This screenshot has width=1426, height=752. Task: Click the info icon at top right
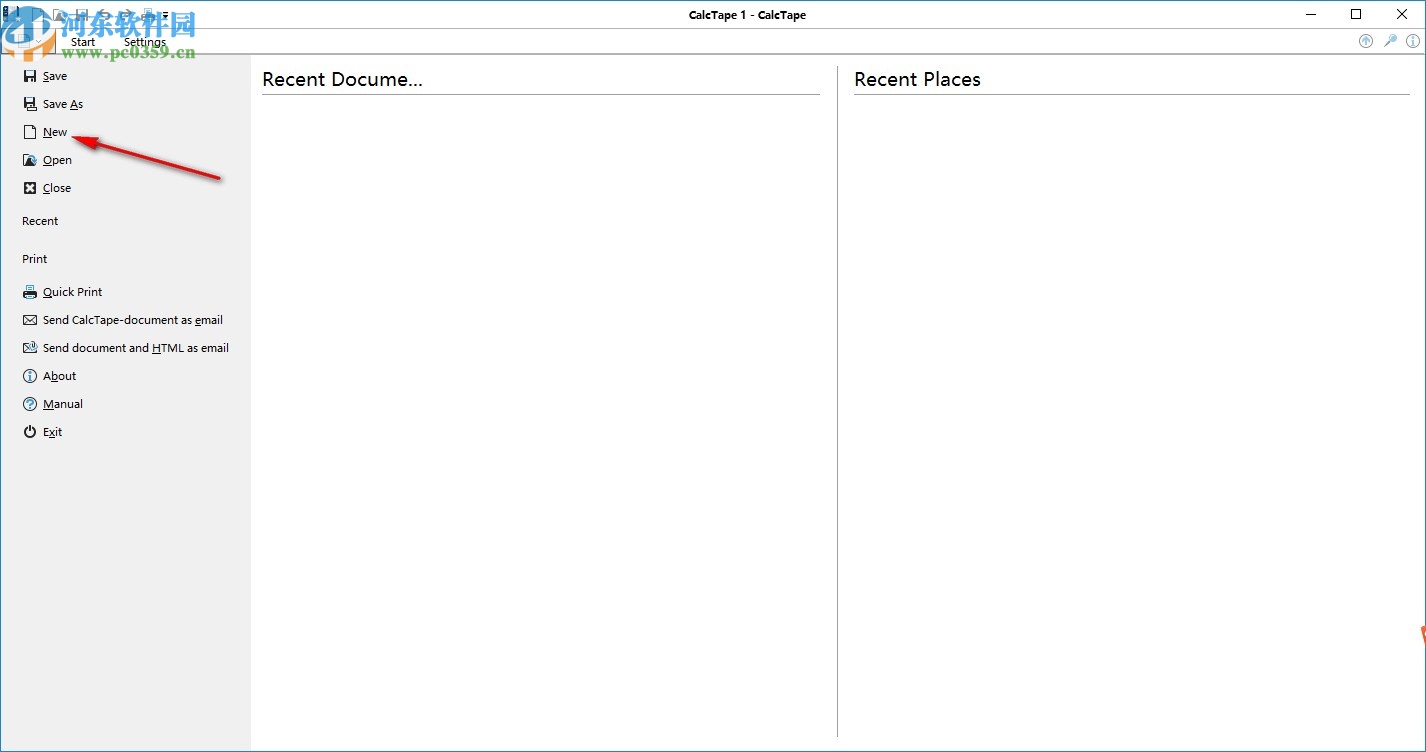point(1413,41)
